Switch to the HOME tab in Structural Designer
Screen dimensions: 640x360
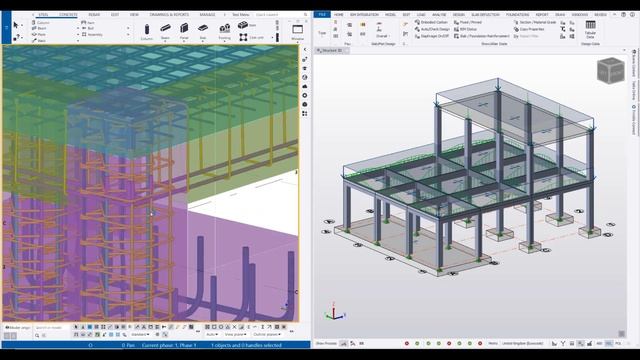pos(338,15)
